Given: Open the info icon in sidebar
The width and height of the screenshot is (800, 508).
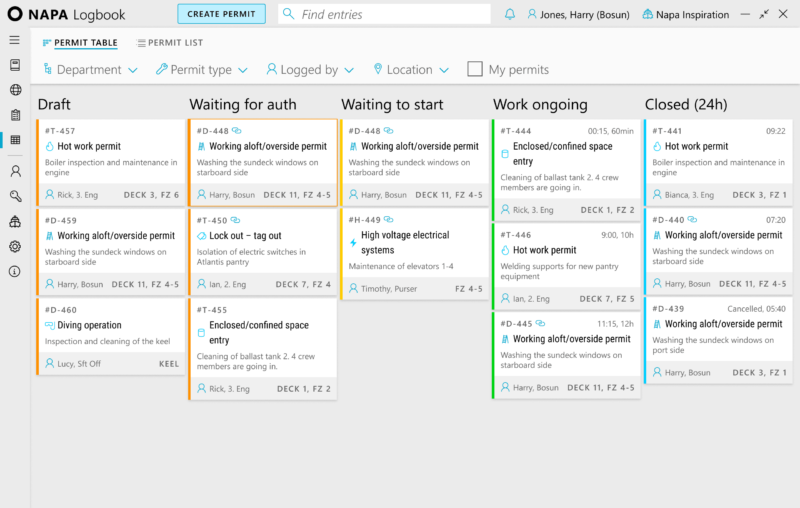Looking at the screenshot, I should click(15, 271).
